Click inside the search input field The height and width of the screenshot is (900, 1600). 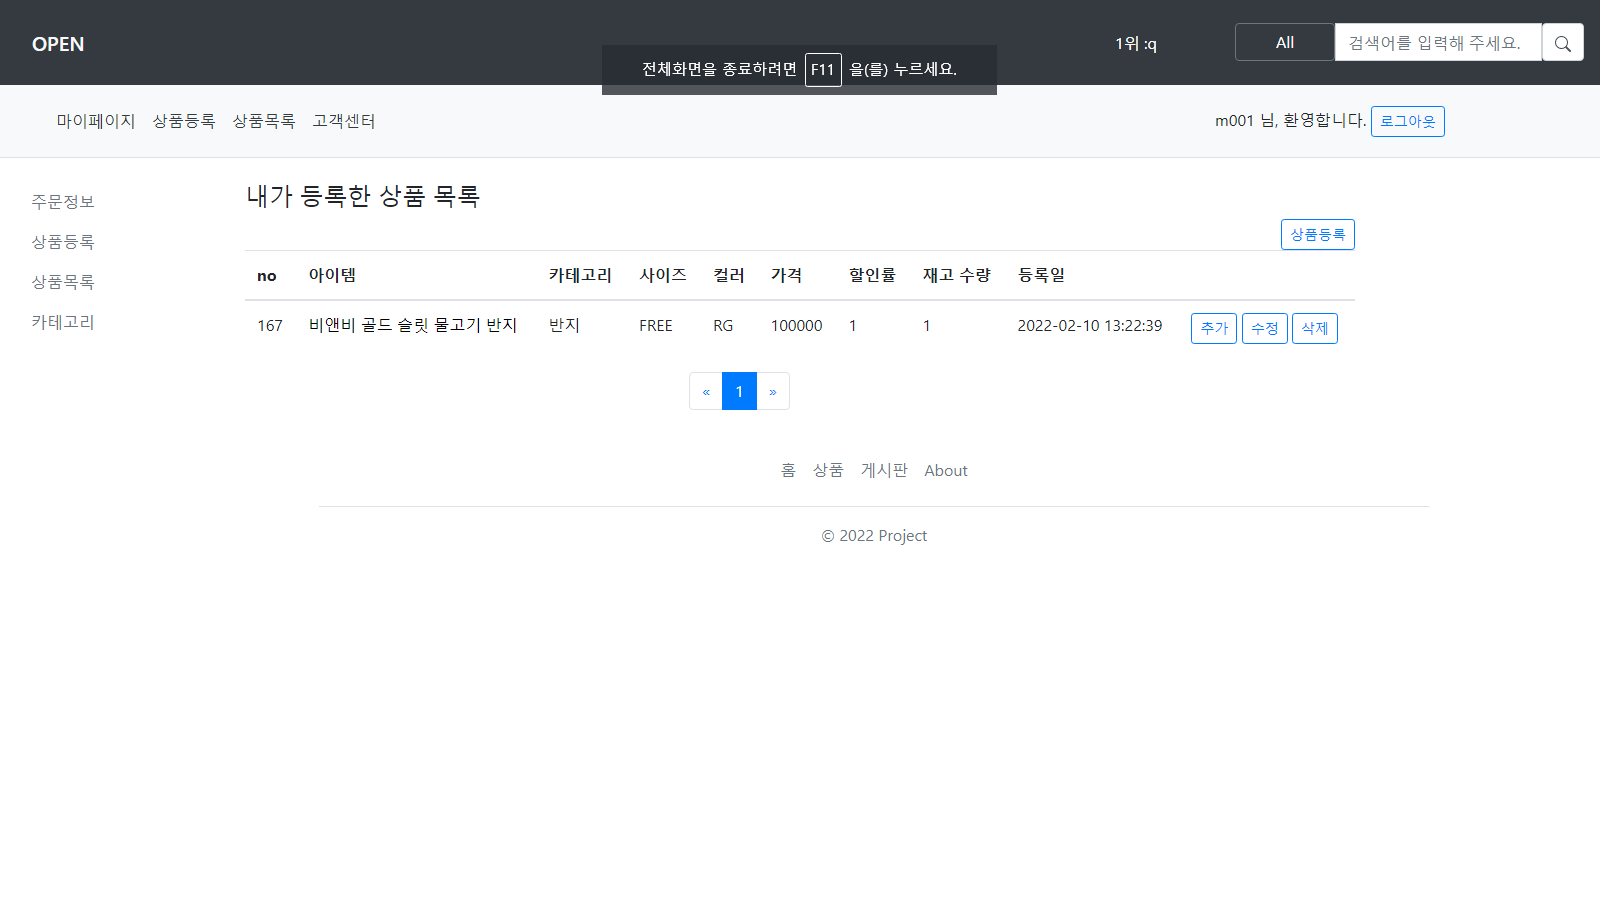click(1437, 42)
